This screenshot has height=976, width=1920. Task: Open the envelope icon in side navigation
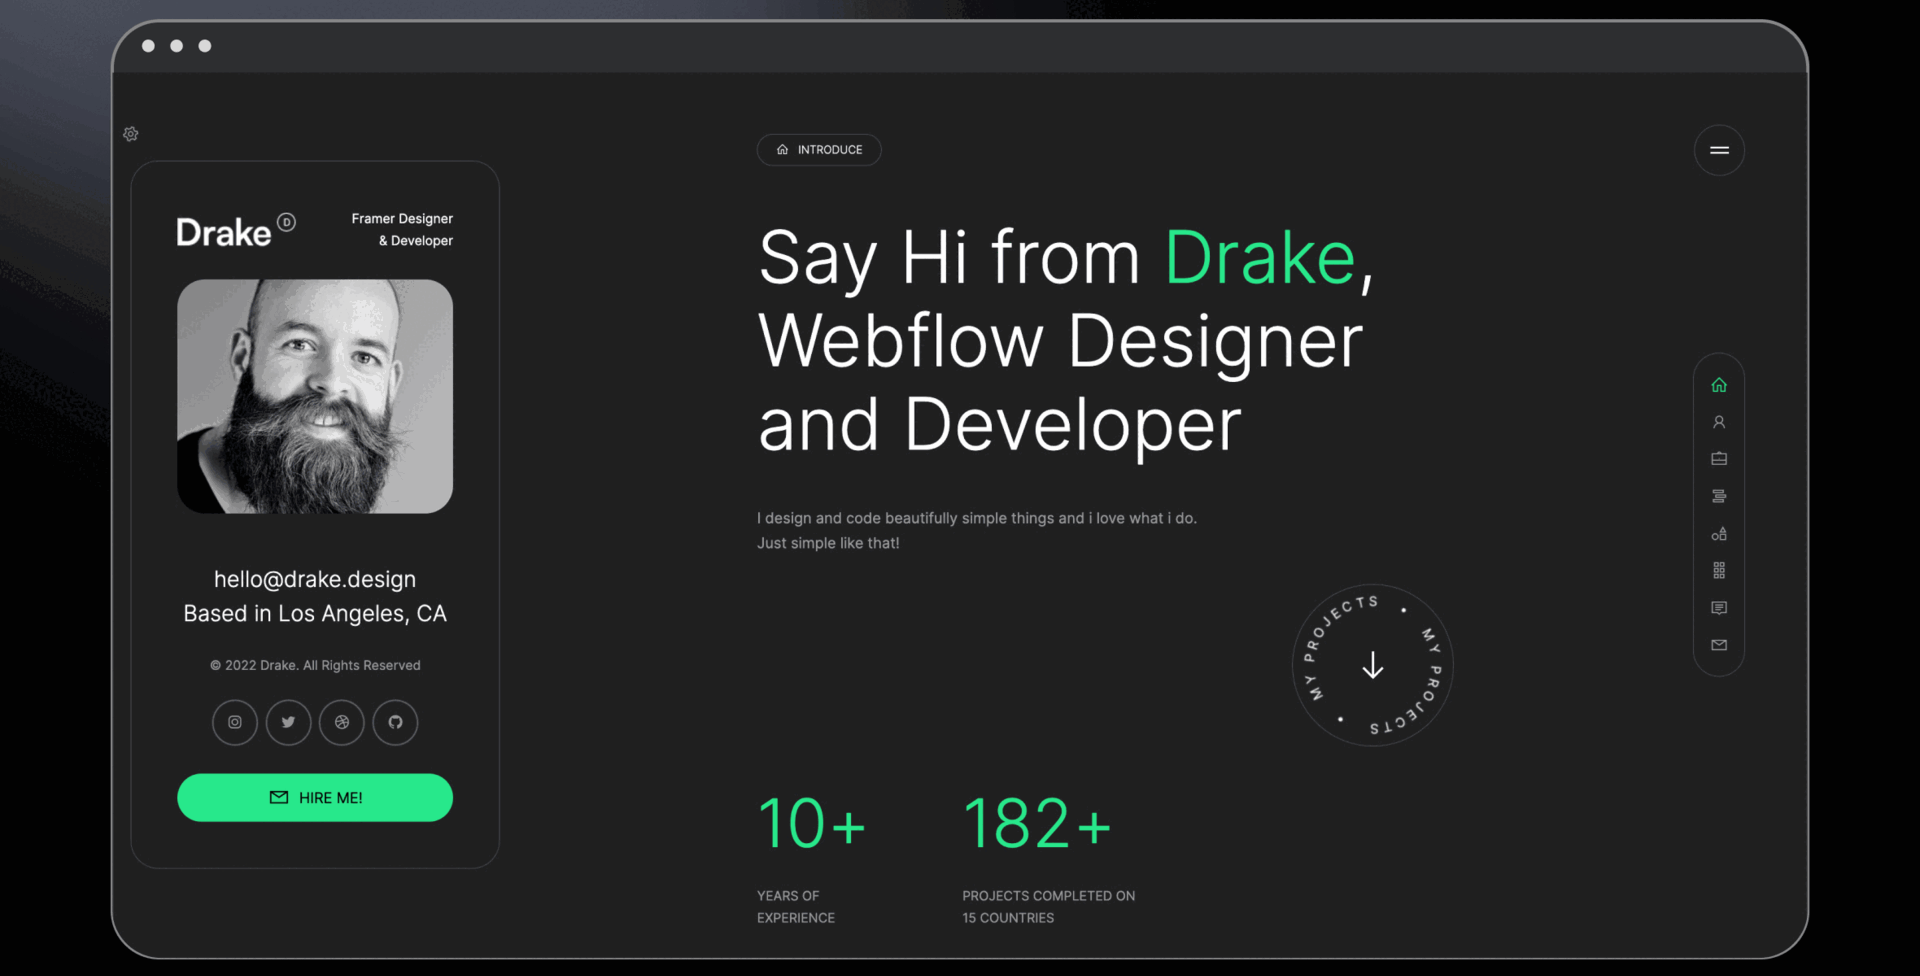1719,645
